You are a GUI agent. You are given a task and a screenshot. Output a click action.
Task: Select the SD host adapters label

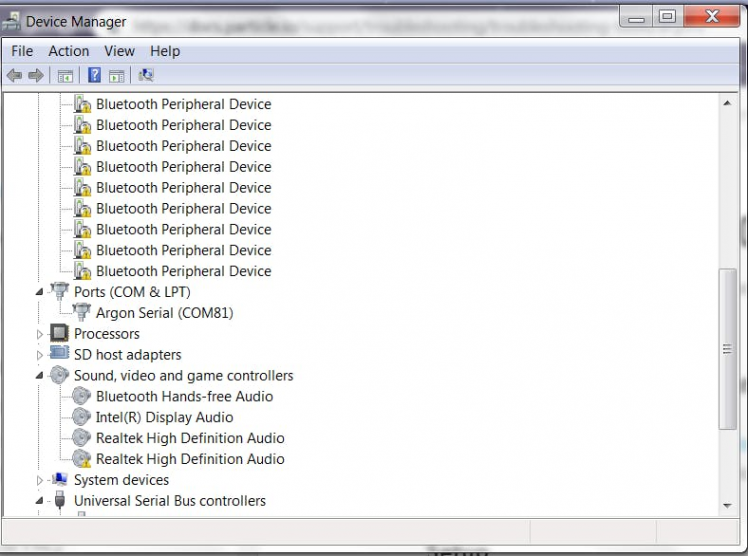[128, 355]
